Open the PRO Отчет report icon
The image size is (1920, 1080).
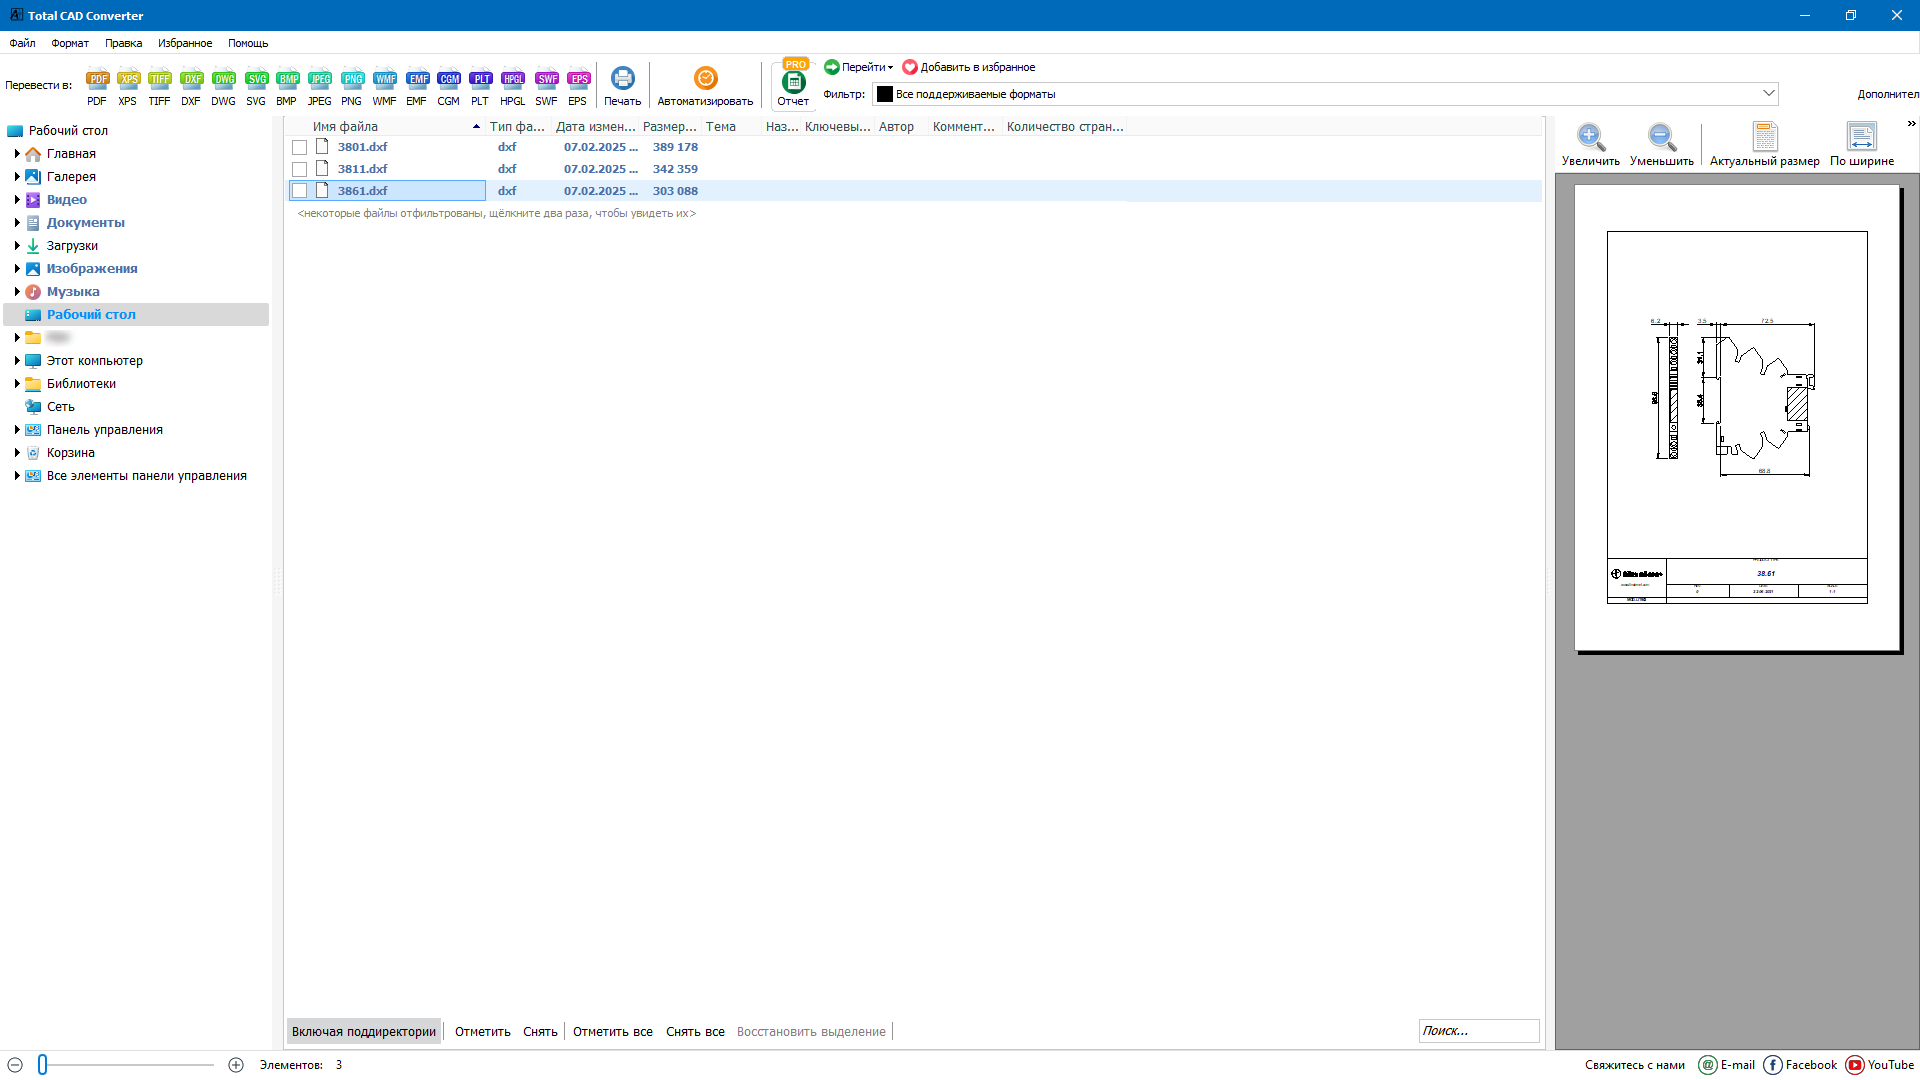point(794,82)
